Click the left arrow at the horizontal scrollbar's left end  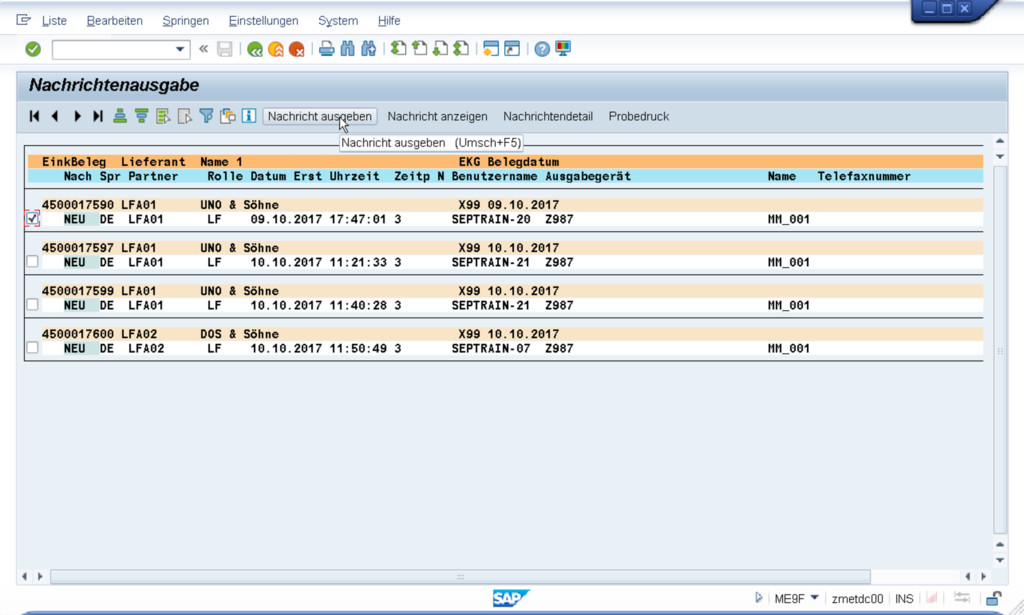coord(24,576)
